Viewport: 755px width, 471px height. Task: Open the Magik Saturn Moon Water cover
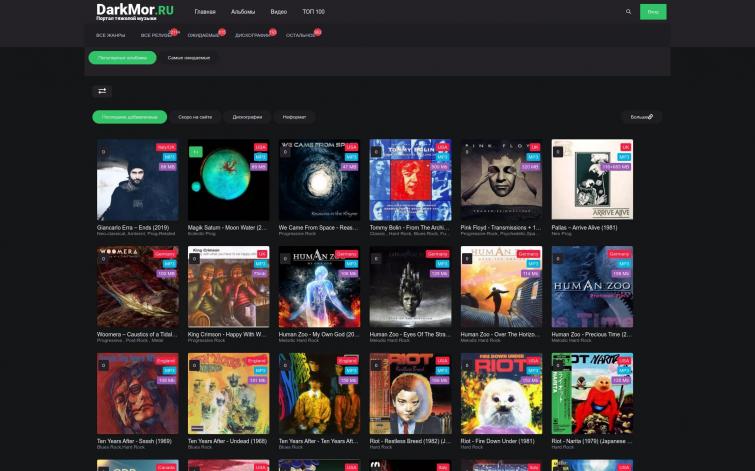tap(228, 180)
